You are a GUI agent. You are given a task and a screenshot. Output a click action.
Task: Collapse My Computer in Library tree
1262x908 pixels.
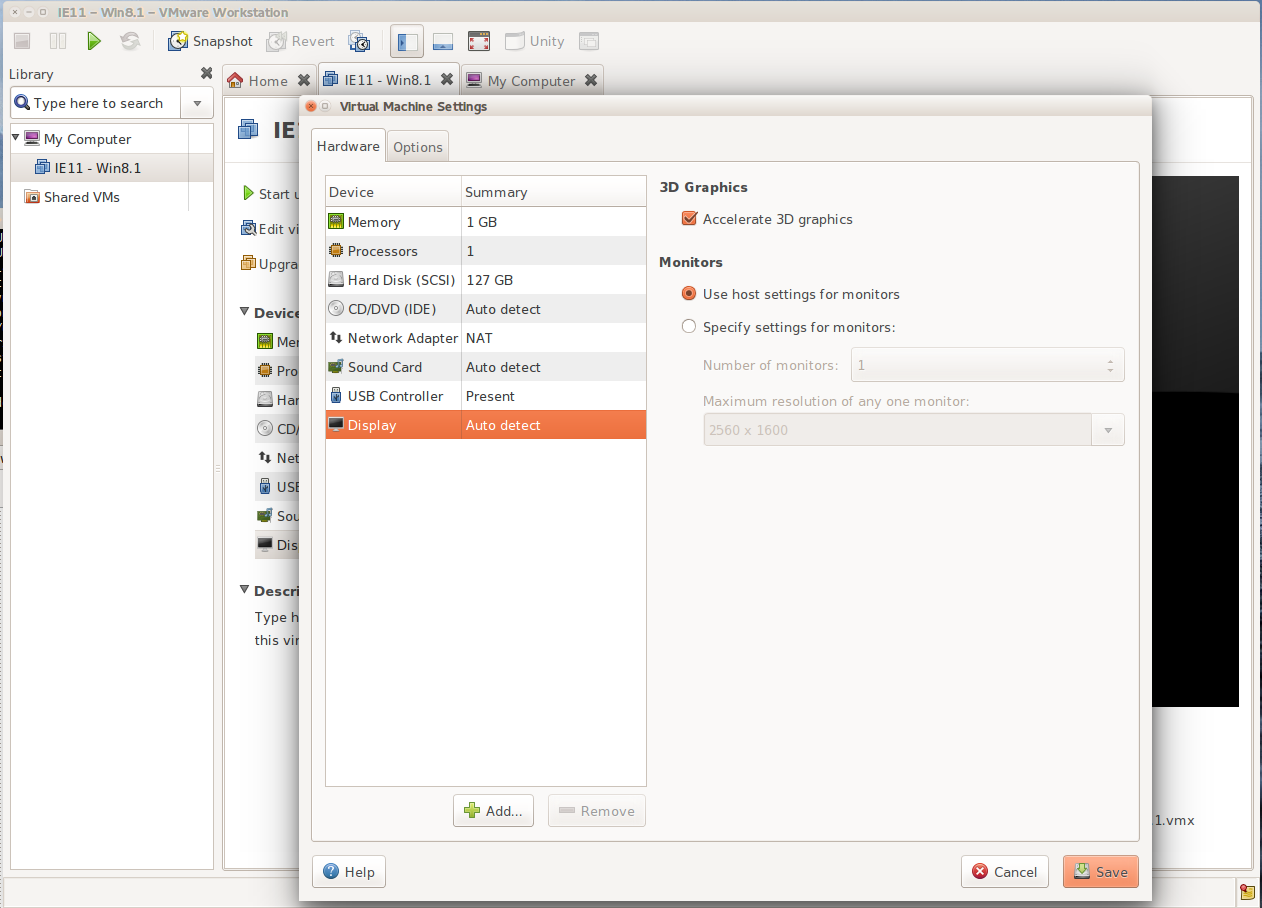[x=16, y=138]
